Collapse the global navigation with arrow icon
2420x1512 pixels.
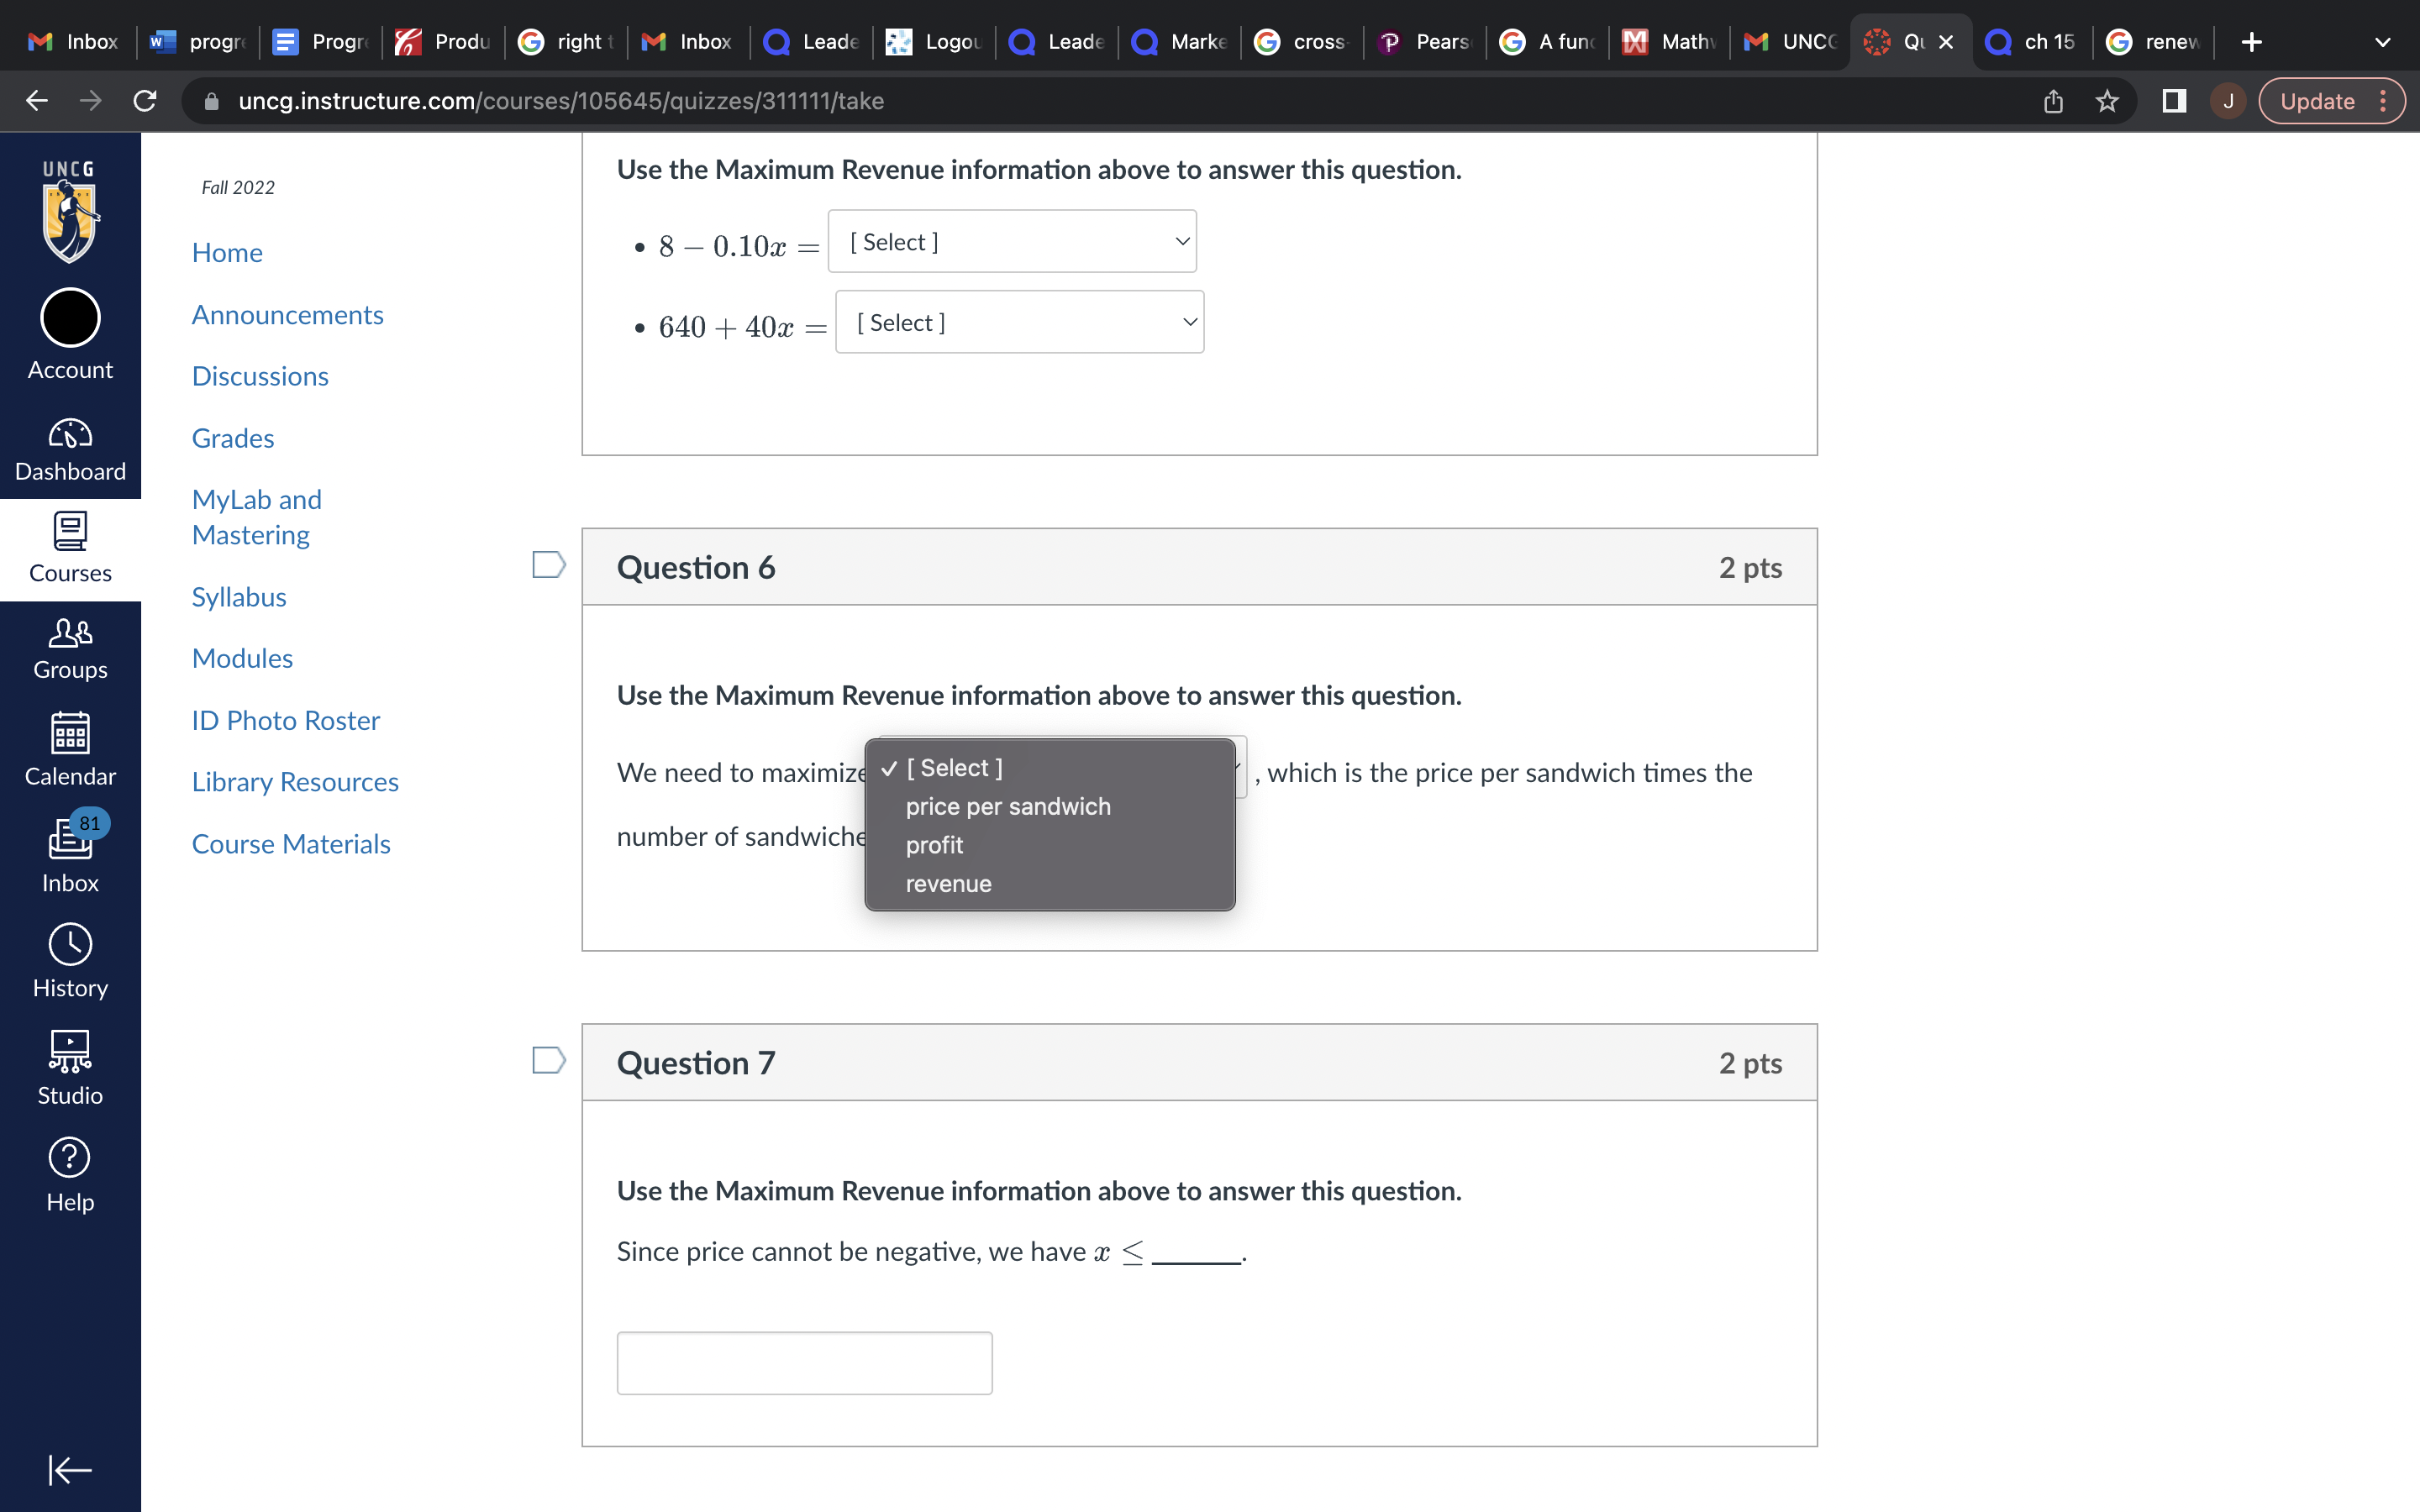click(70, 1469)
